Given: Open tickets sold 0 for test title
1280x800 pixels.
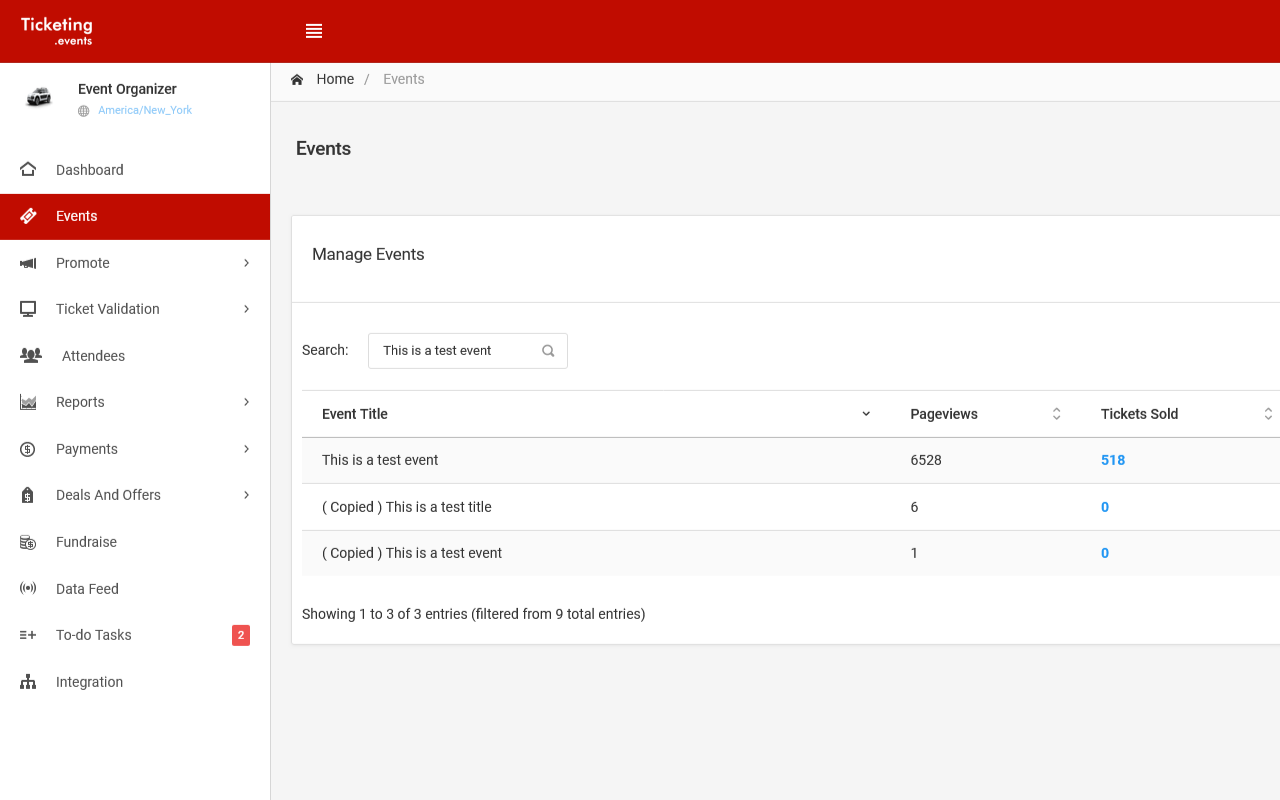Looking at the screenshot, I should tap(1105, 507).
